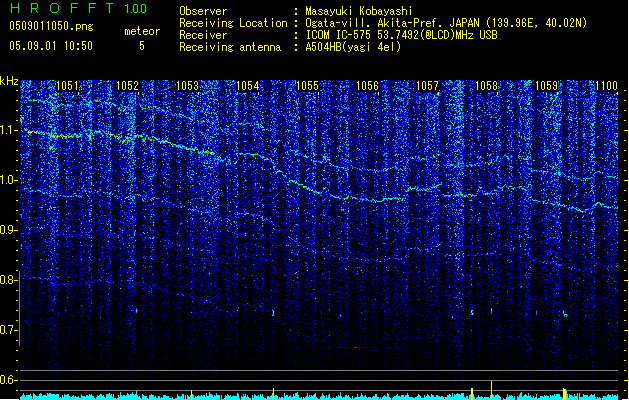Viewport: 629px width, 400px height.
Task: Click the 1051 time axis label
Action: pos(67,86)
